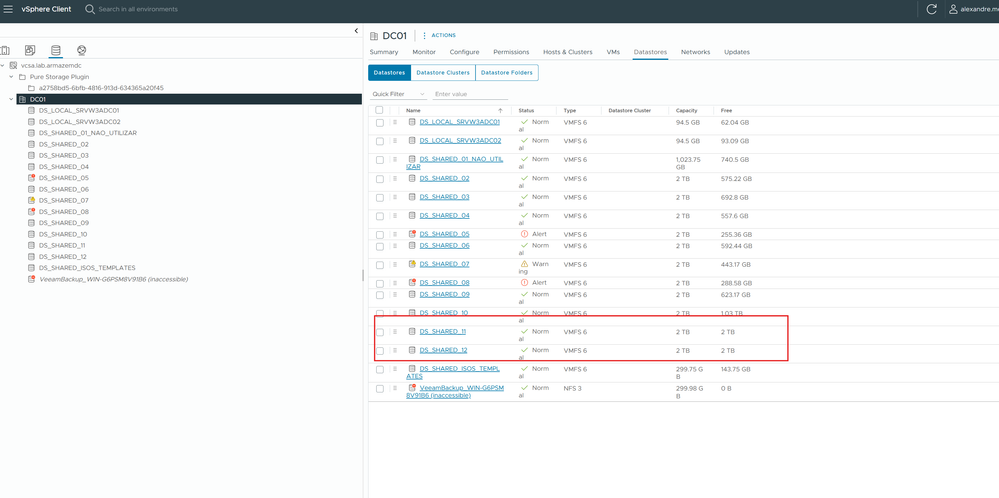The image size is (999, 498).
Task: Click the vertical dots Actions icon
Action: pos(424,35)
